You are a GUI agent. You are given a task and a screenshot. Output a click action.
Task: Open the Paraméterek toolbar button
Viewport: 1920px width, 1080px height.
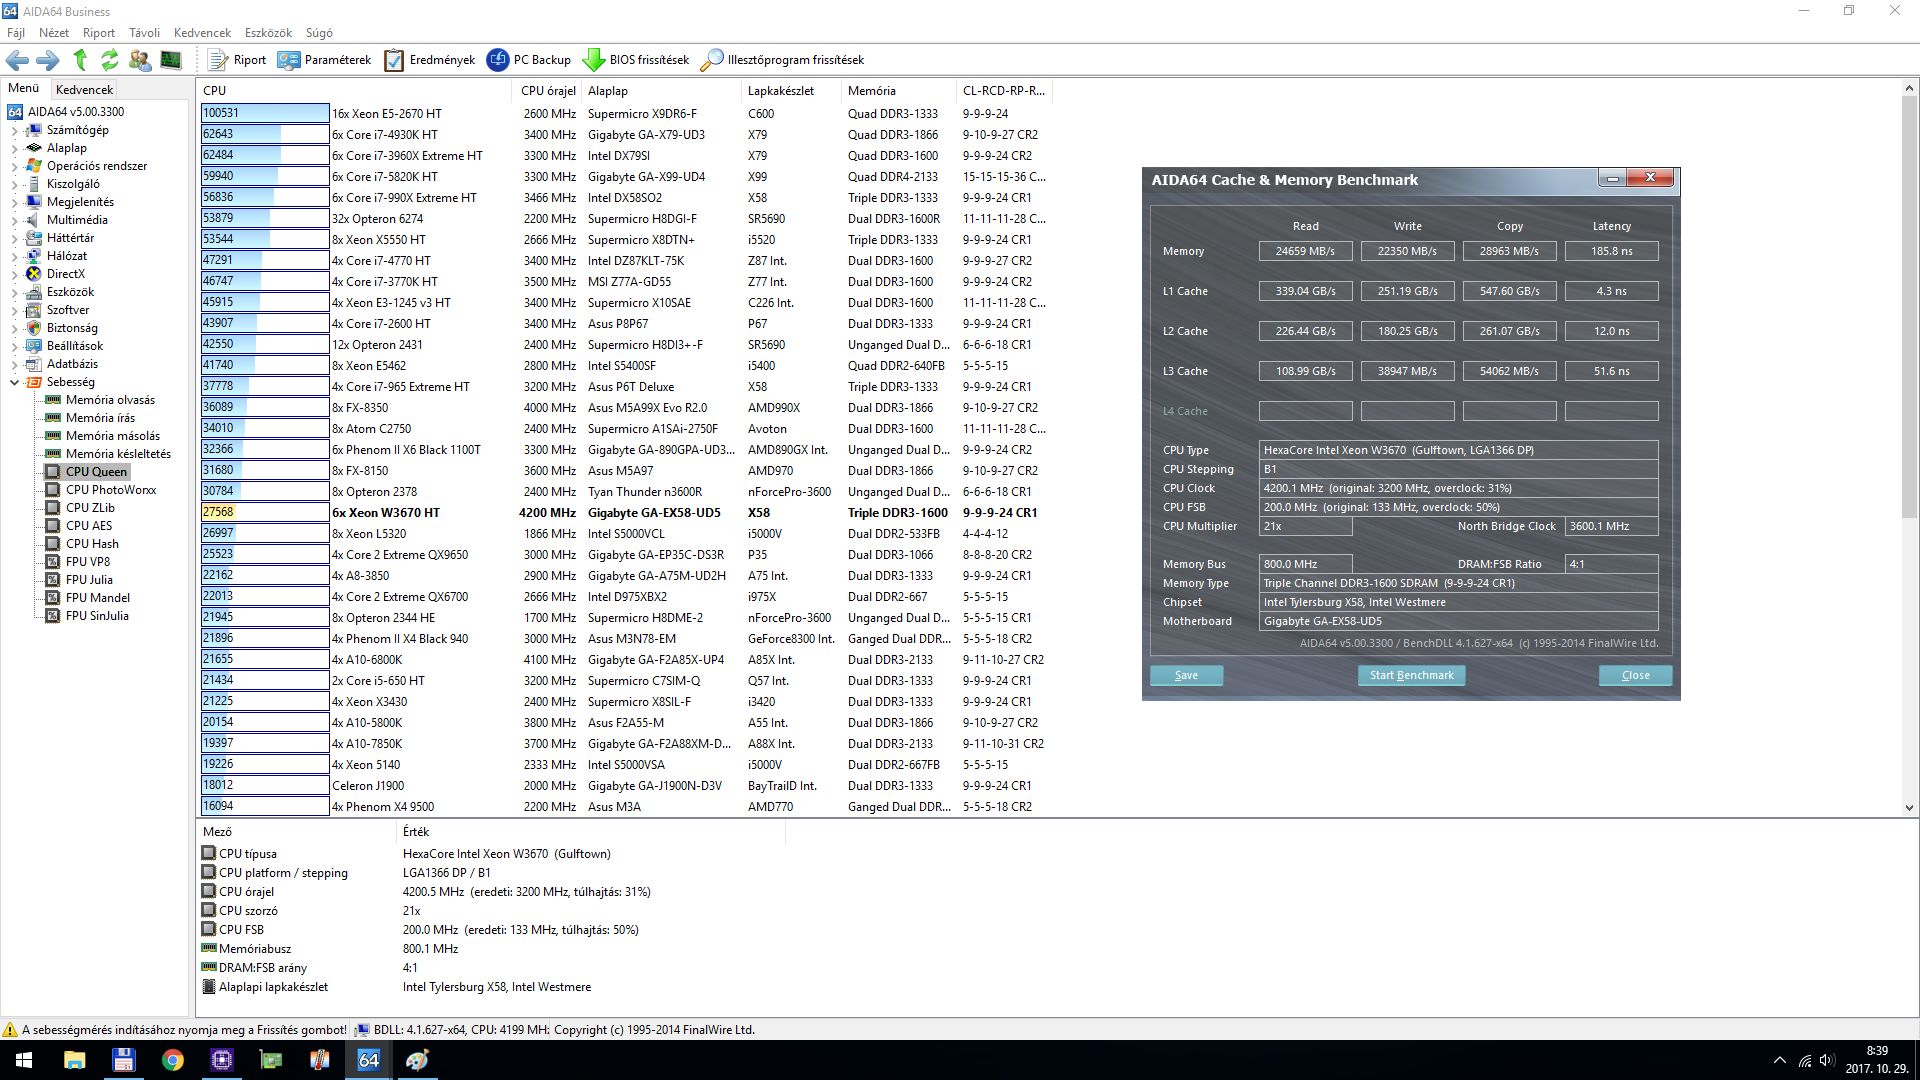click(x=324, y=60)
